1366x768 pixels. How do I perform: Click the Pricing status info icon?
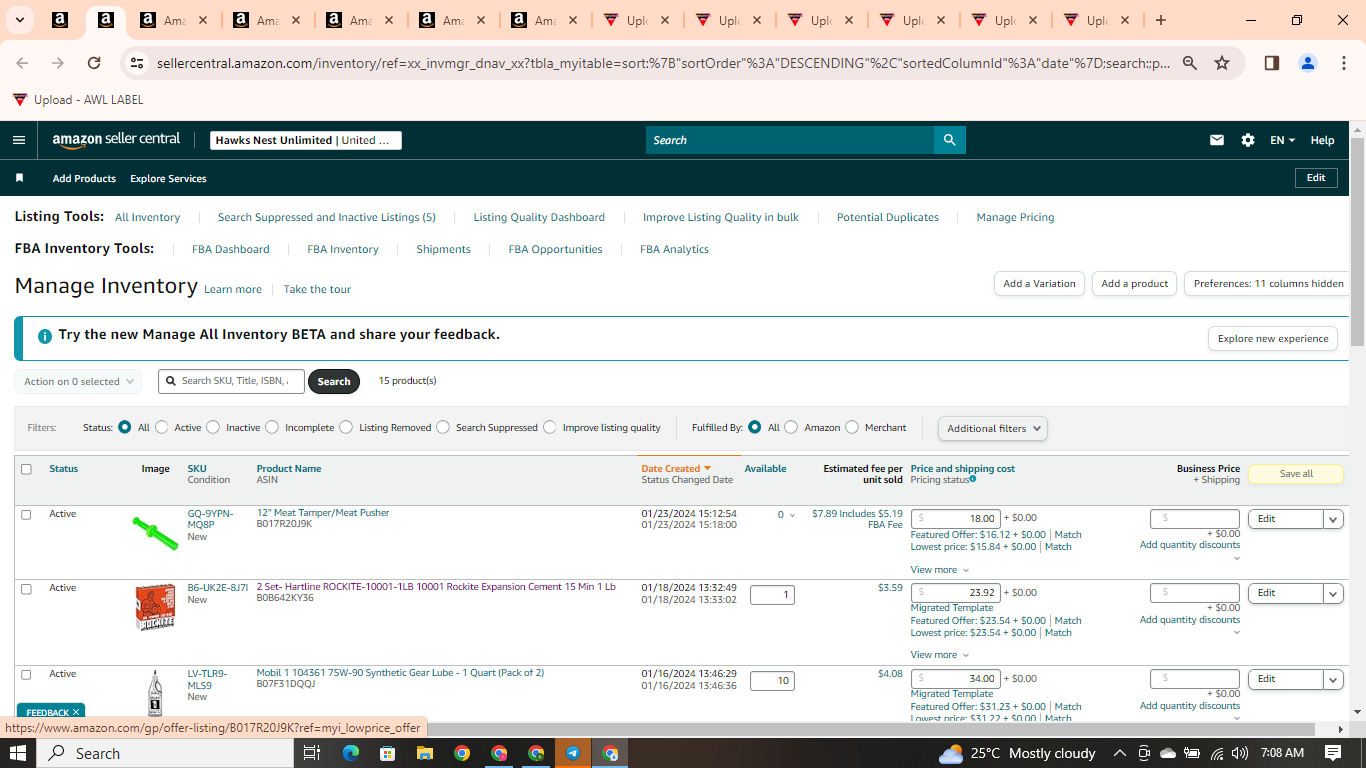click(x=972, y=480)
